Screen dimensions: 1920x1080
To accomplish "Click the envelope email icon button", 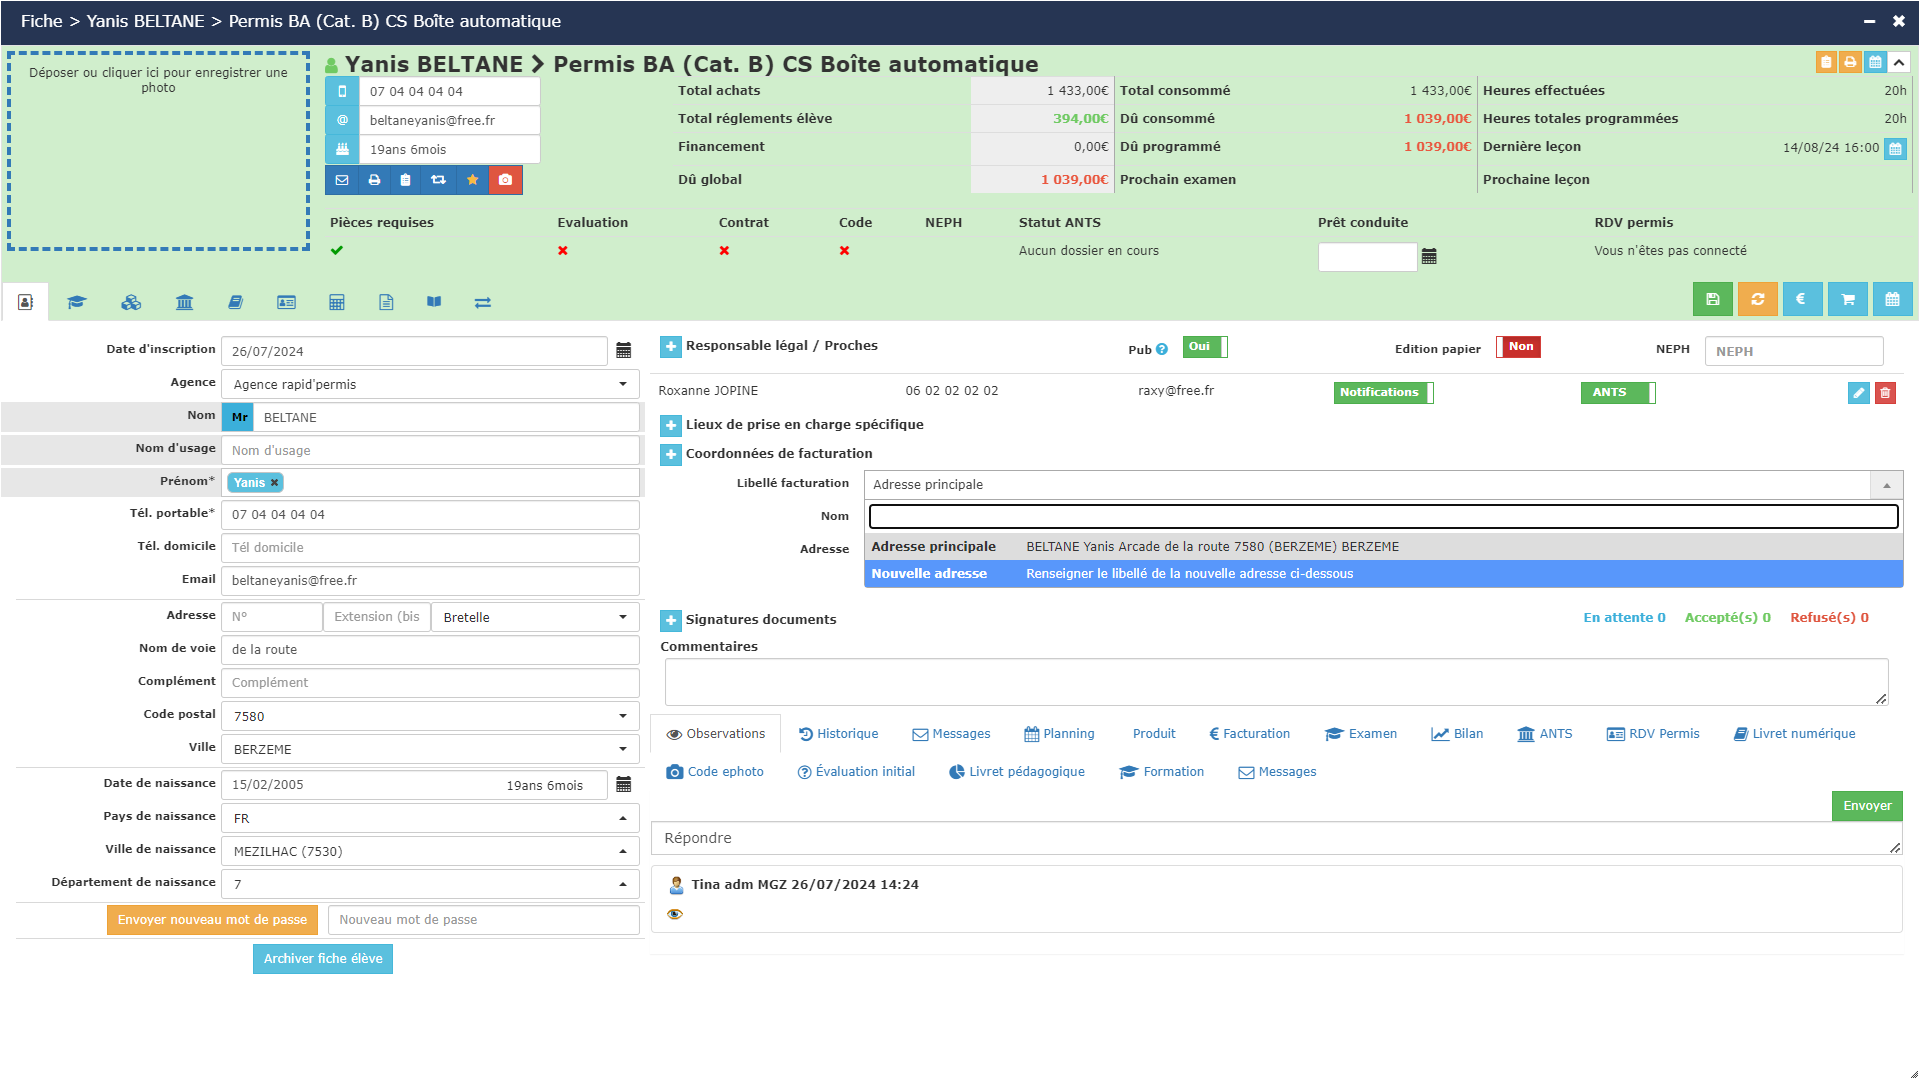I will tap(342, 180).
